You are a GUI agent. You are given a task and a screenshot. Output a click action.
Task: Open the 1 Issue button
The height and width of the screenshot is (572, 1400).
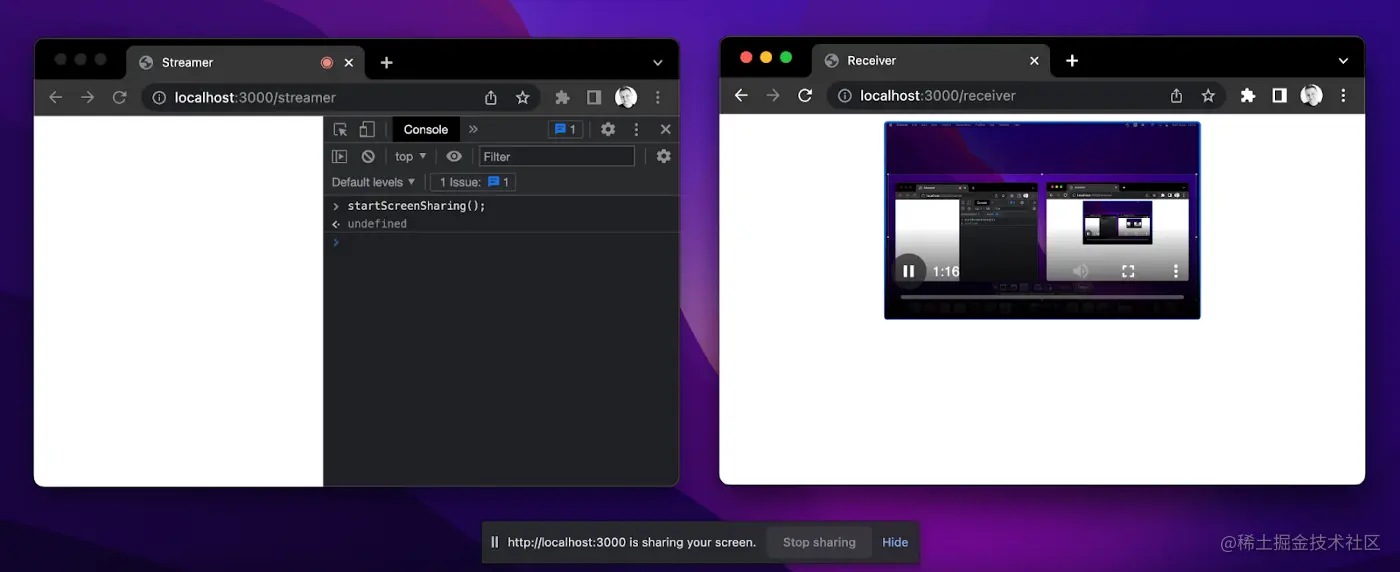tap(473, 182)
